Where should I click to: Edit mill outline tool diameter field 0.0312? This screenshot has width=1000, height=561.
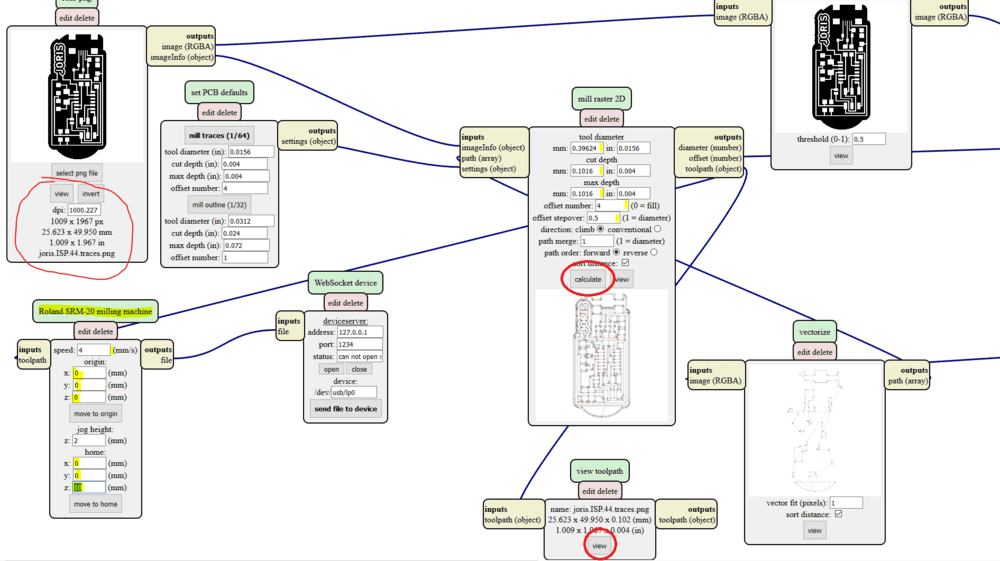coord(251,221)
